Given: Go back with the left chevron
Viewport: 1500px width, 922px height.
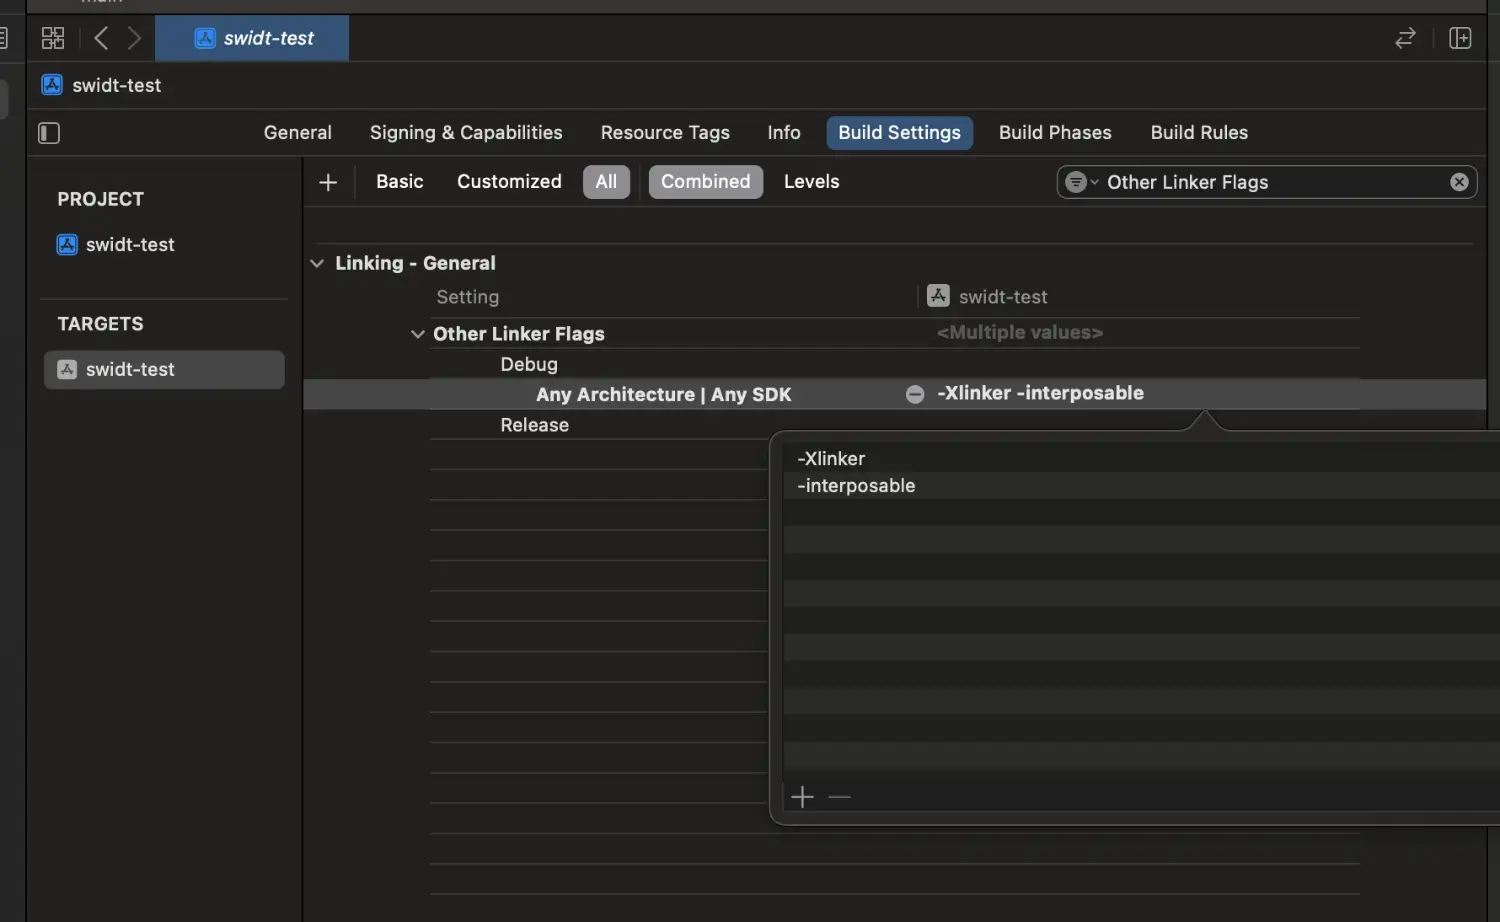Looking at the screenshot, I should [101, 38].
